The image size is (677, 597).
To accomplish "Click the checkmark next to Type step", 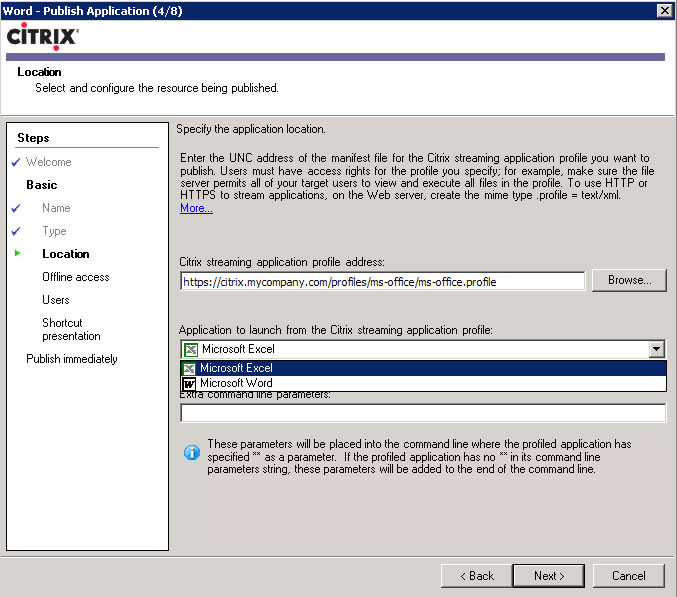I will (x=16, y=231).
